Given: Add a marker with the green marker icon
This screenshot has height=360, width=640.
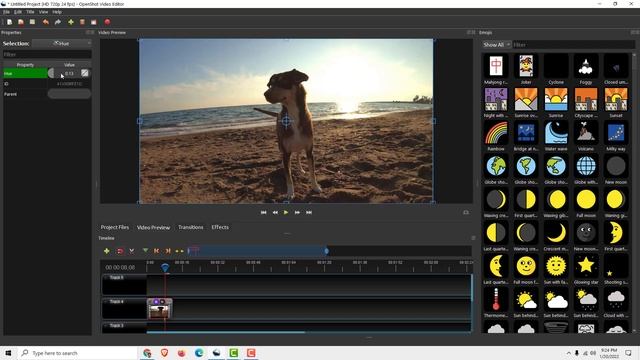Looking at the screenshot, I should coord(145,251).
